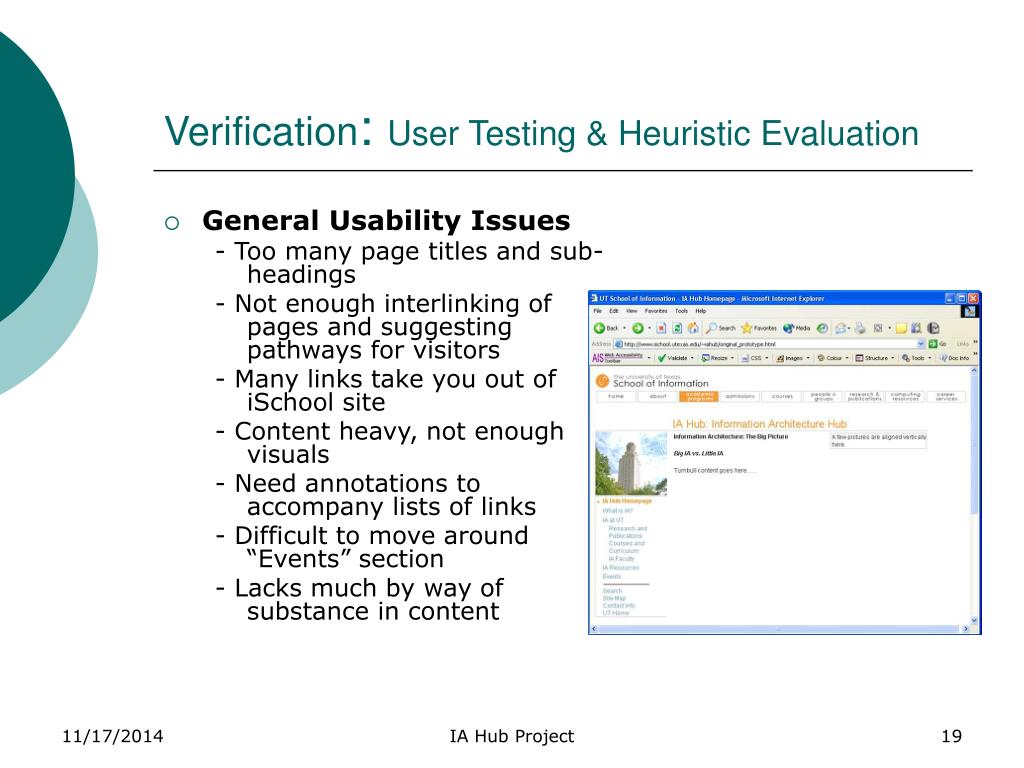Click the Images toolbar button

pyautogui.click(x=789, y=358)
